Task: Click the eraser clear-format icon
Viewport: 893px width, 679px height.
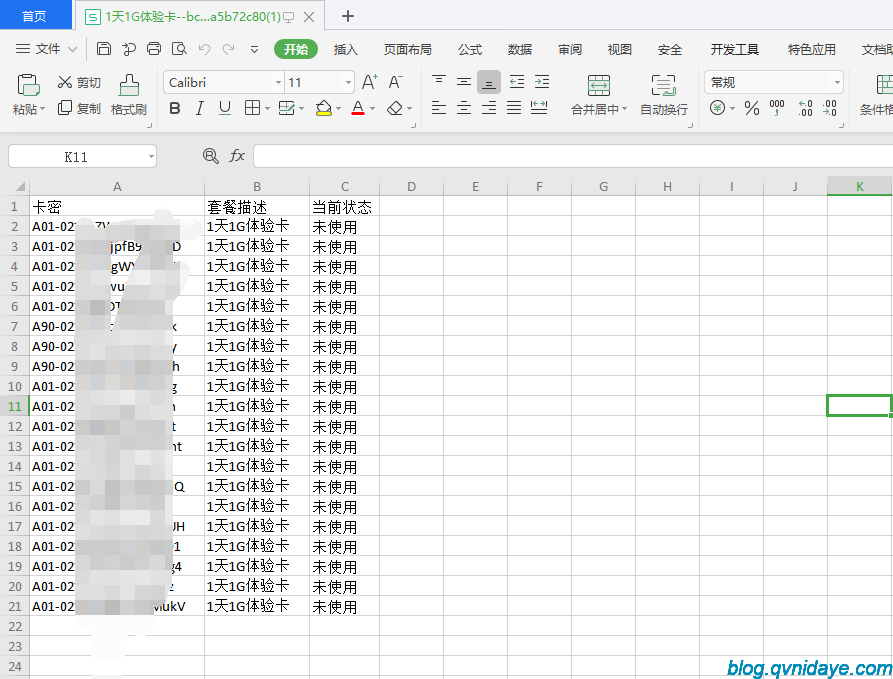Action: point(395,108)
